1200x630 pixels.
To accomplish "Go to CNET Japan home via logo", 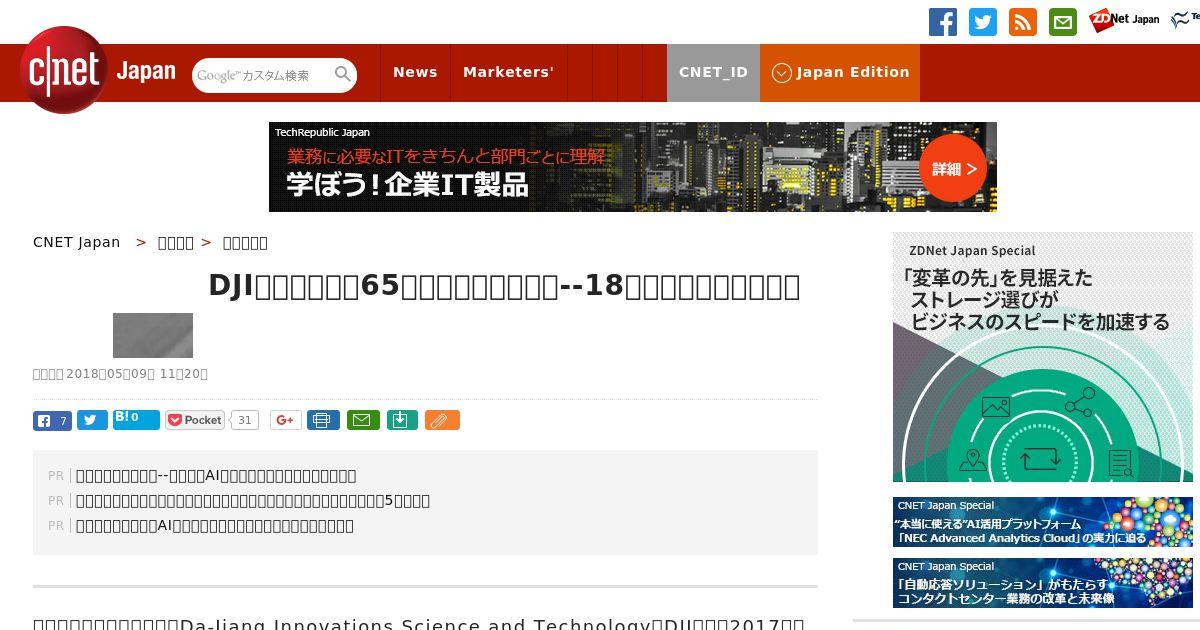I will pos(98,70).
